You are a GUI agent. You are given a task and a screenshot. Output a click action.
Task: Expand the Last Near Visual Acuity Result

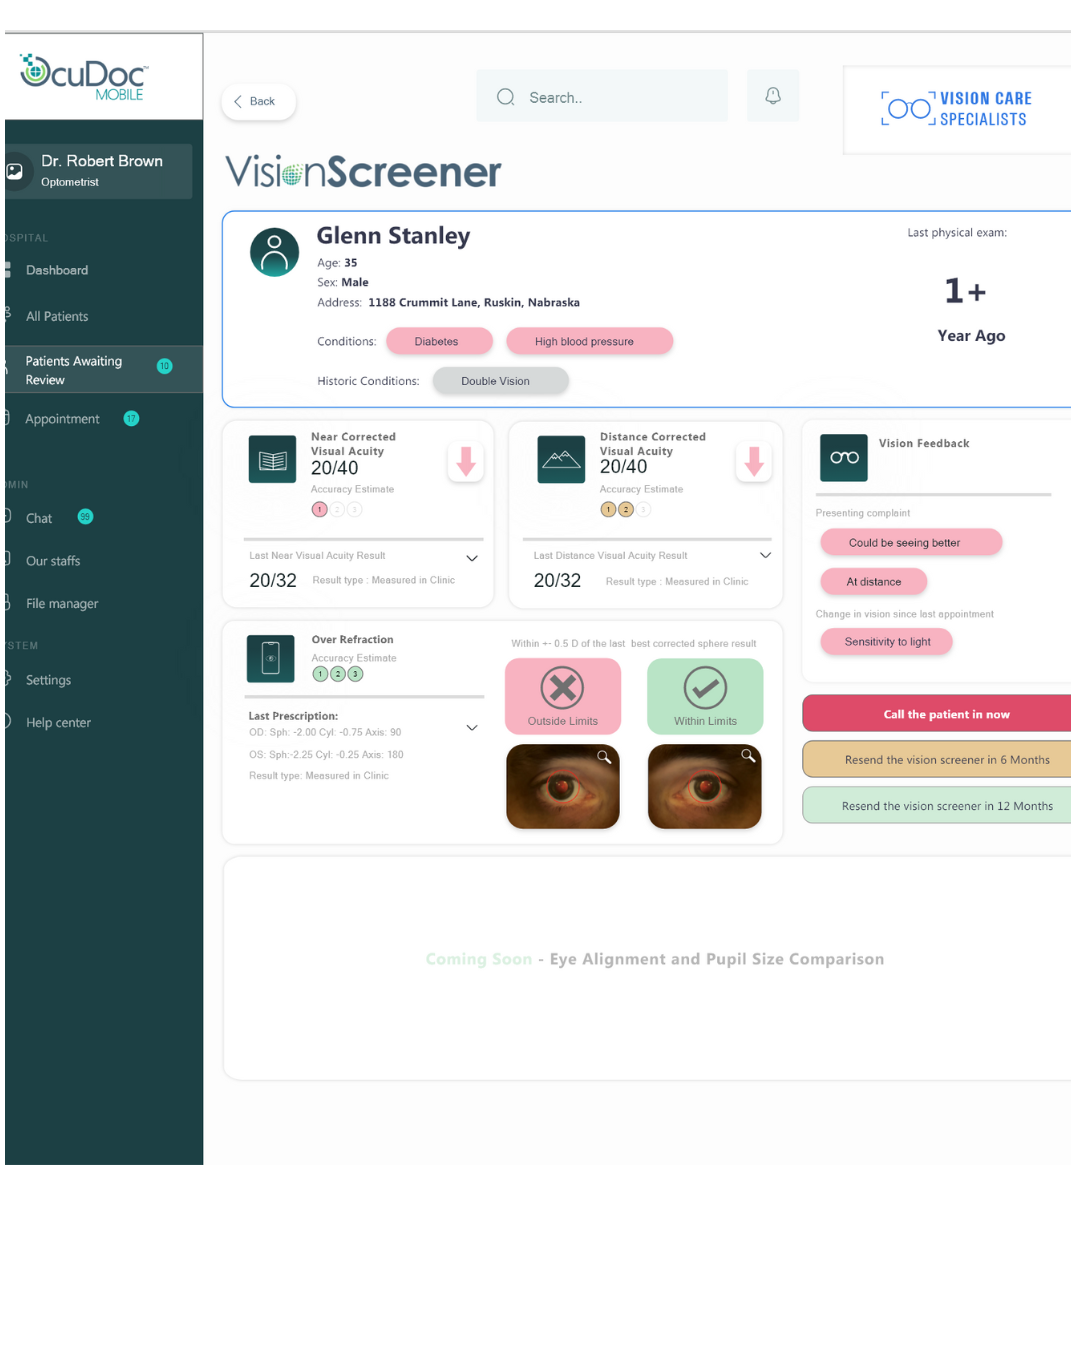472,558
